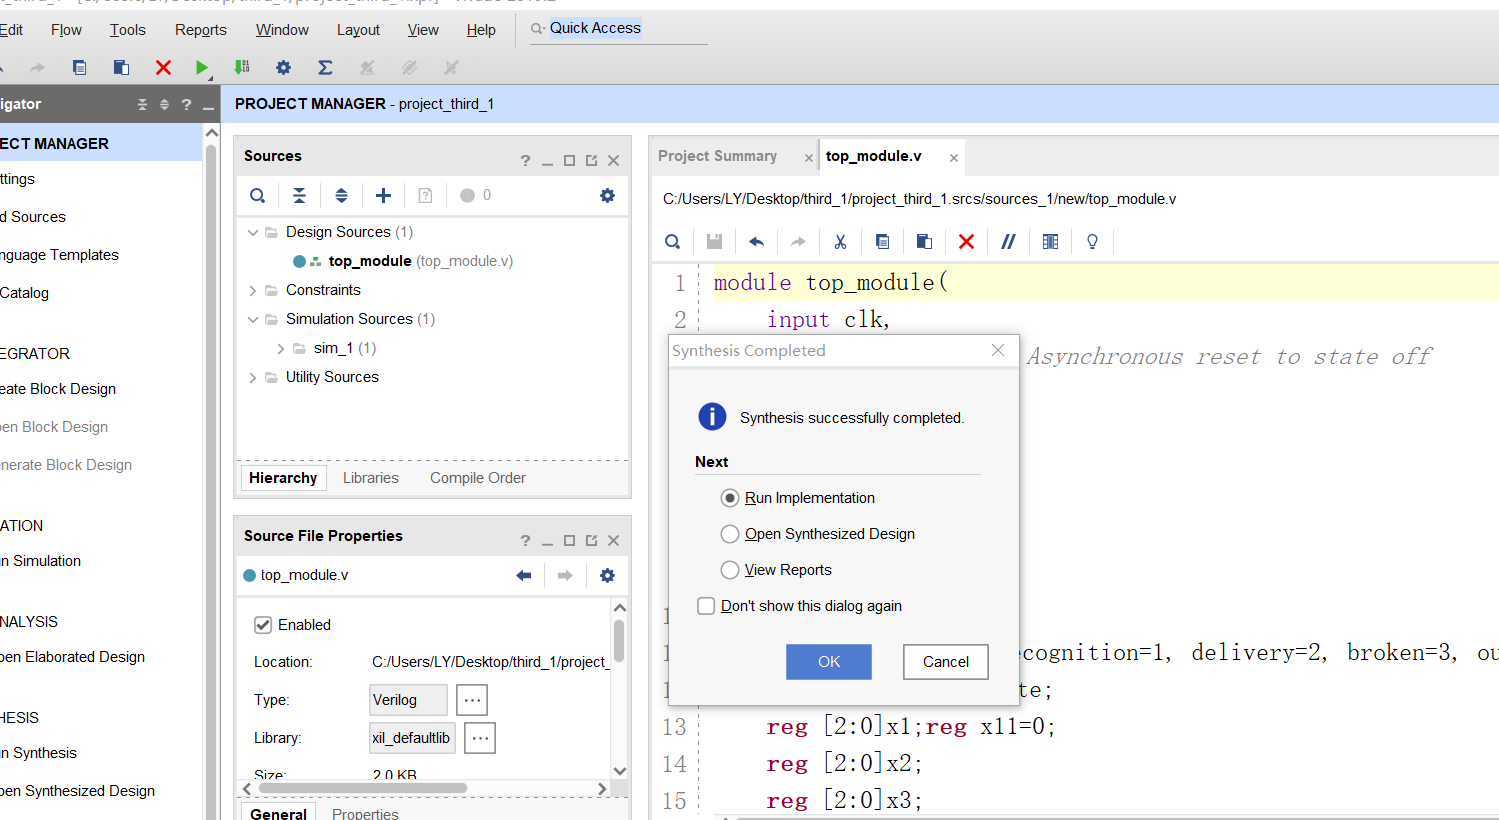Image resolution: width=1499 pixels, height=820 pixels.
Task: Click search icon in editor toolbar
Action: click(x=673, y=241)
